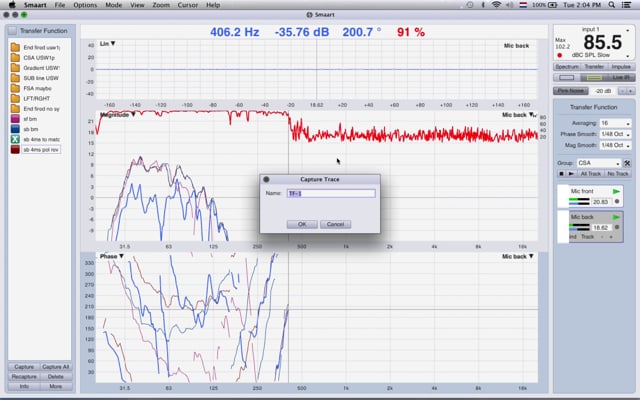Image resolution: width=640 pixels, height=400 pixels.
Task: Confirm capture with the OK button
Action: (301, 224)
